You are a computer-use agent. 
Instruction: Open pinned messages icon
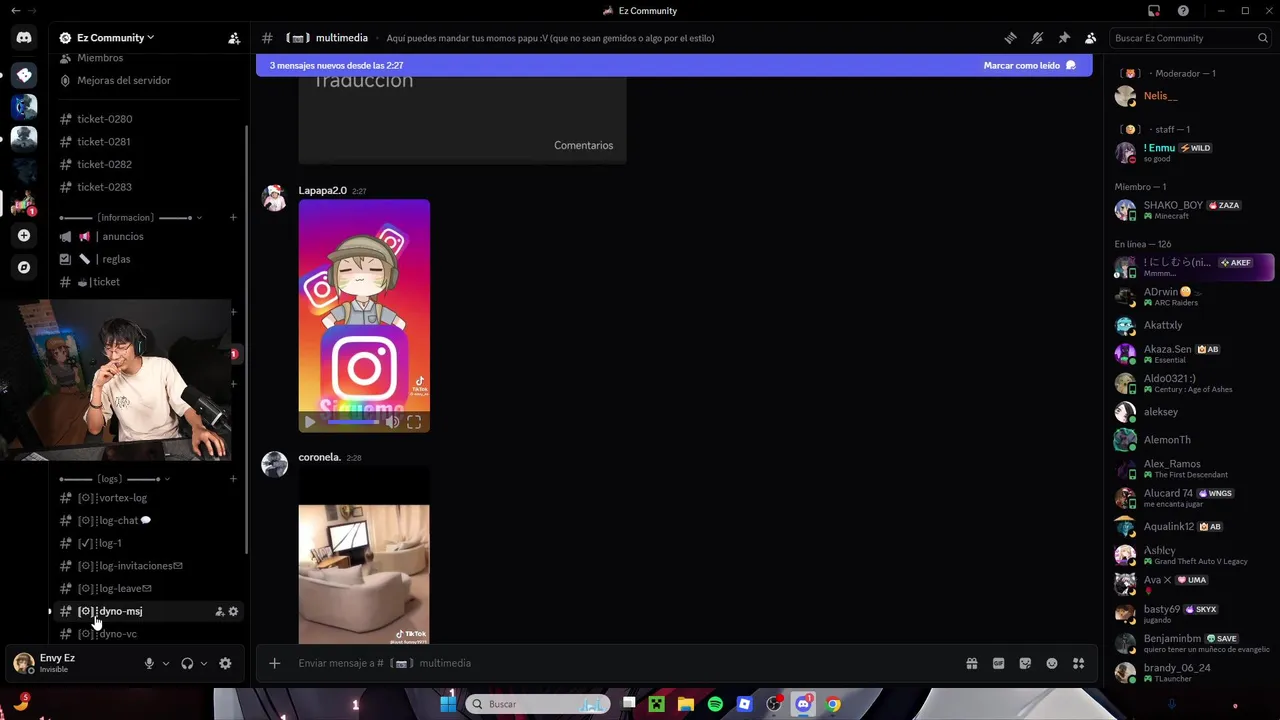click(1064, 38)
